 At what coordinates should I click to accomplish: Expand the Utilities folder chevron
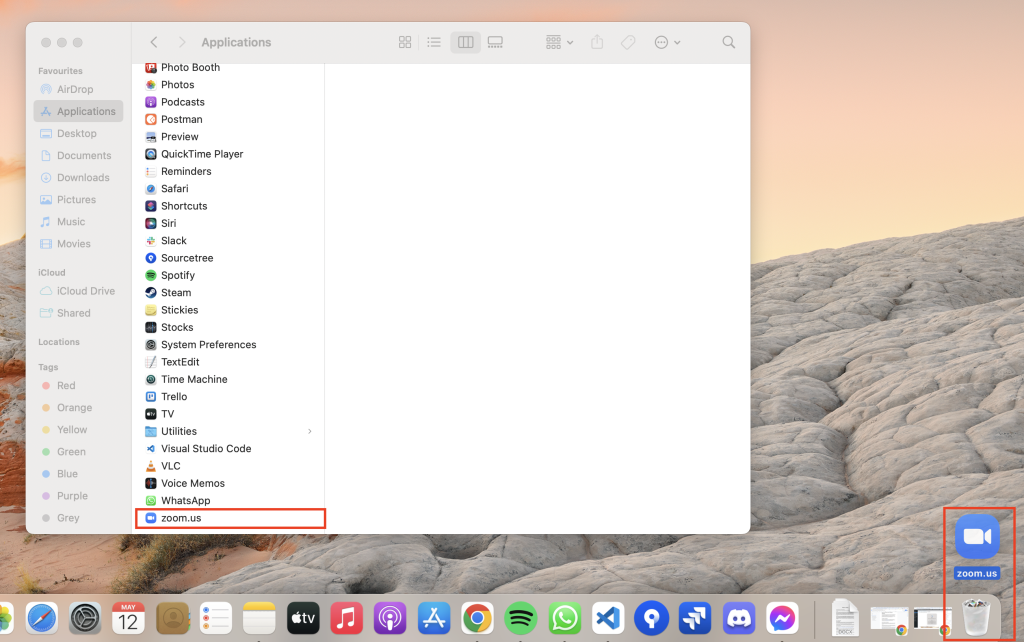click(310, 431)
